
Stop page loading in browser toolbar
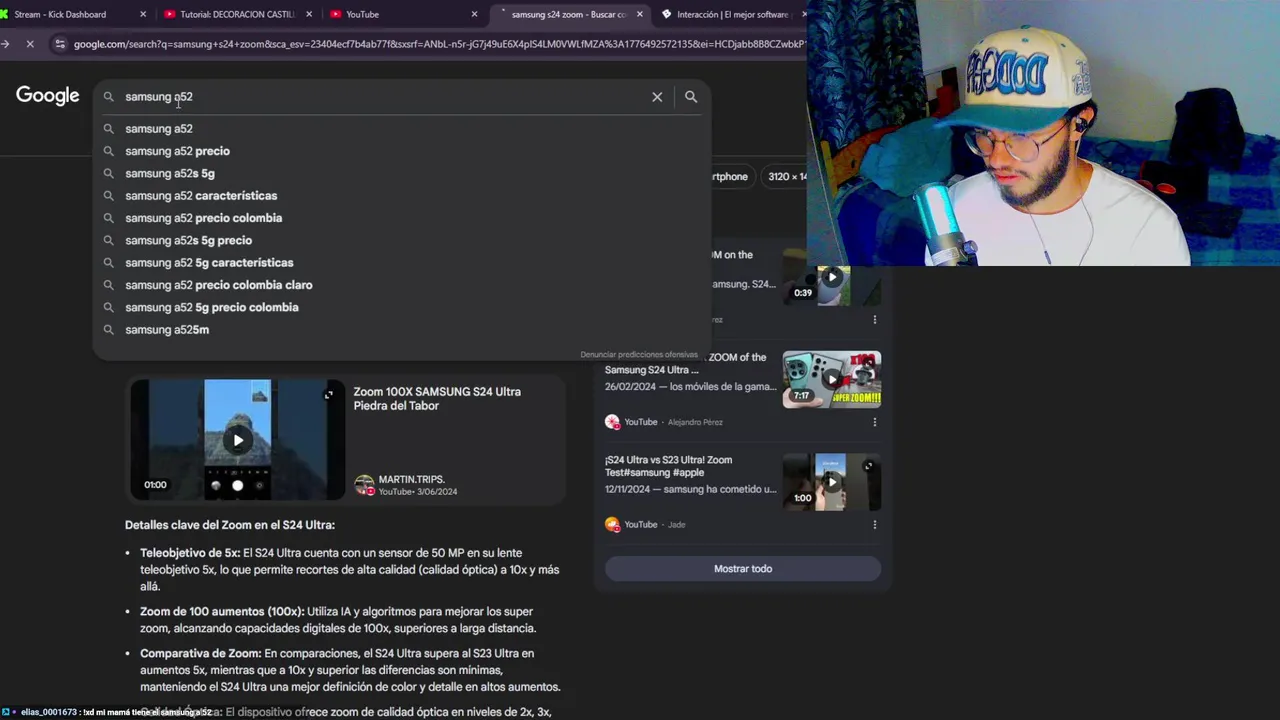point(30,44)
